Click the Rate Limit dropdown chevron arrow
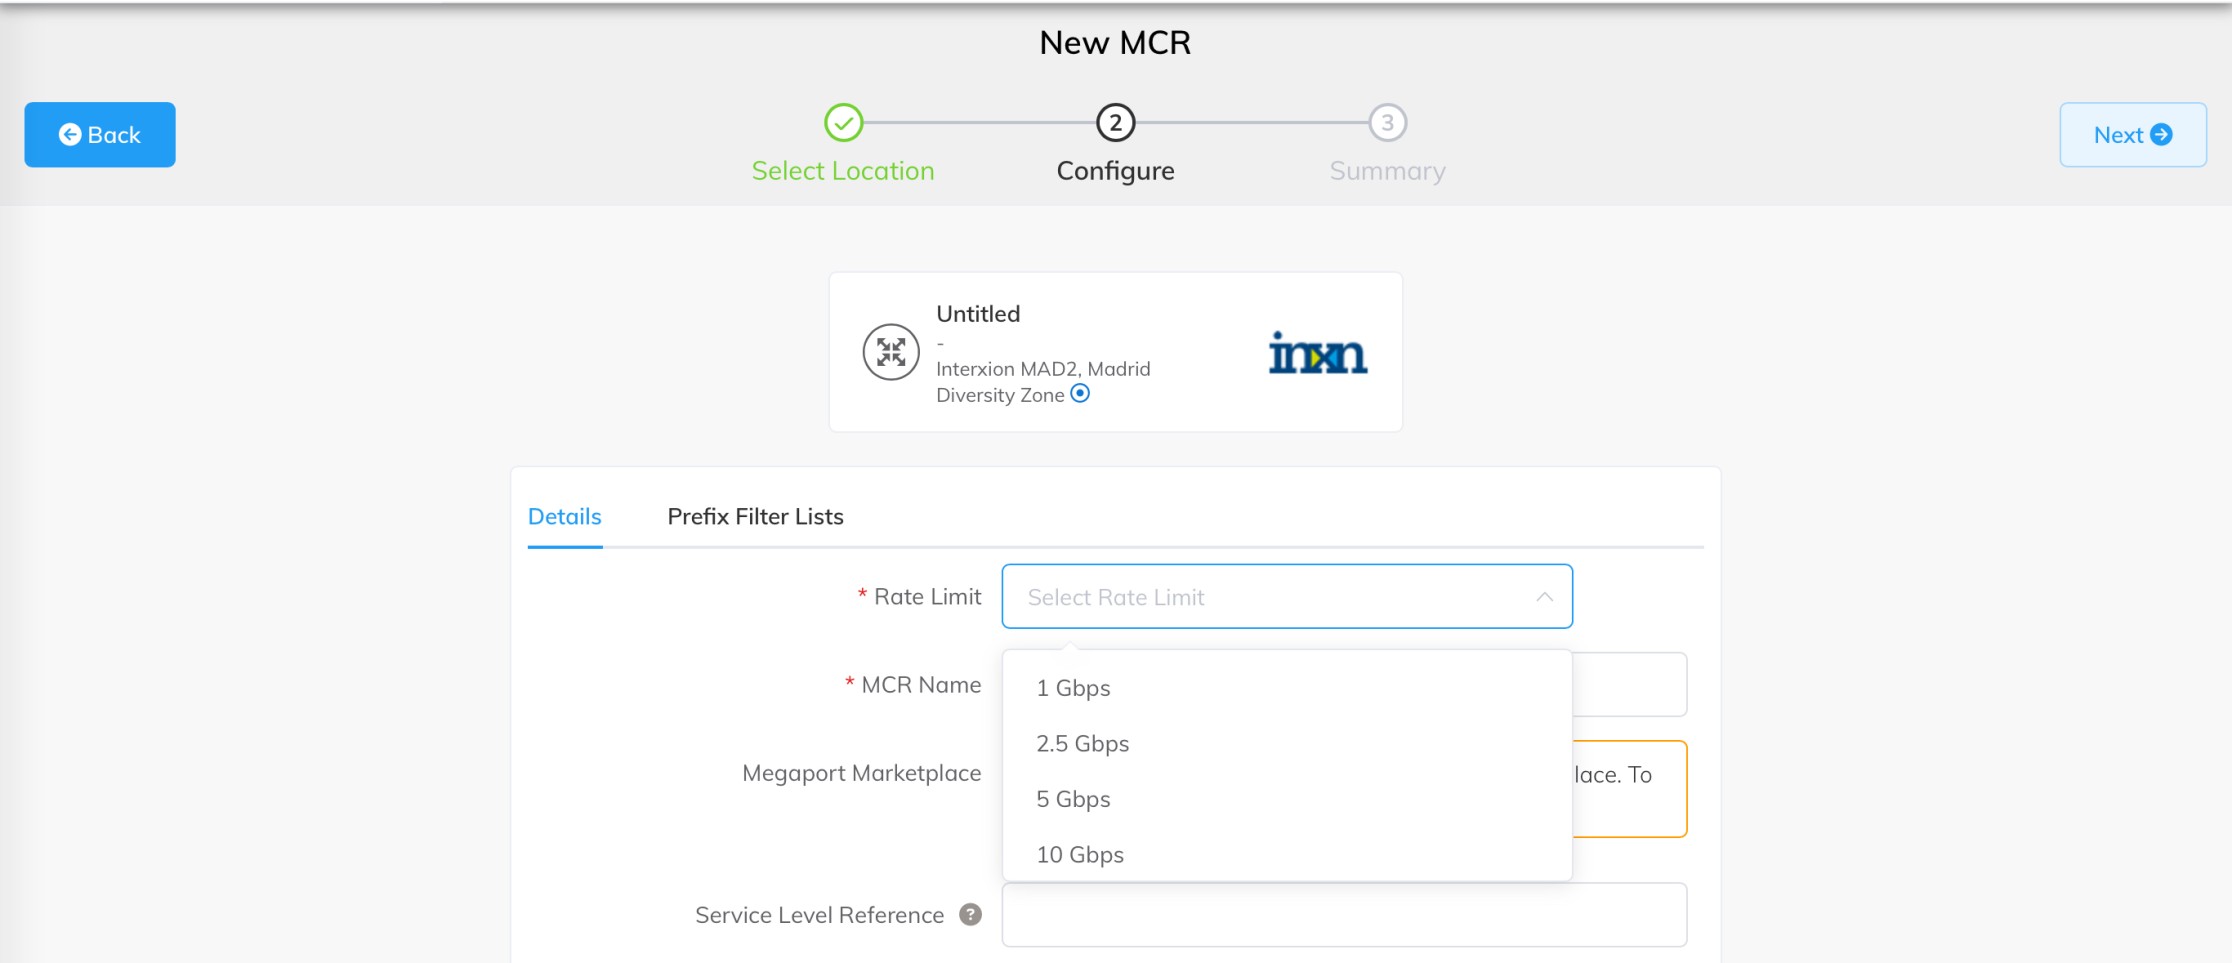 click(x=1544, y=597)
